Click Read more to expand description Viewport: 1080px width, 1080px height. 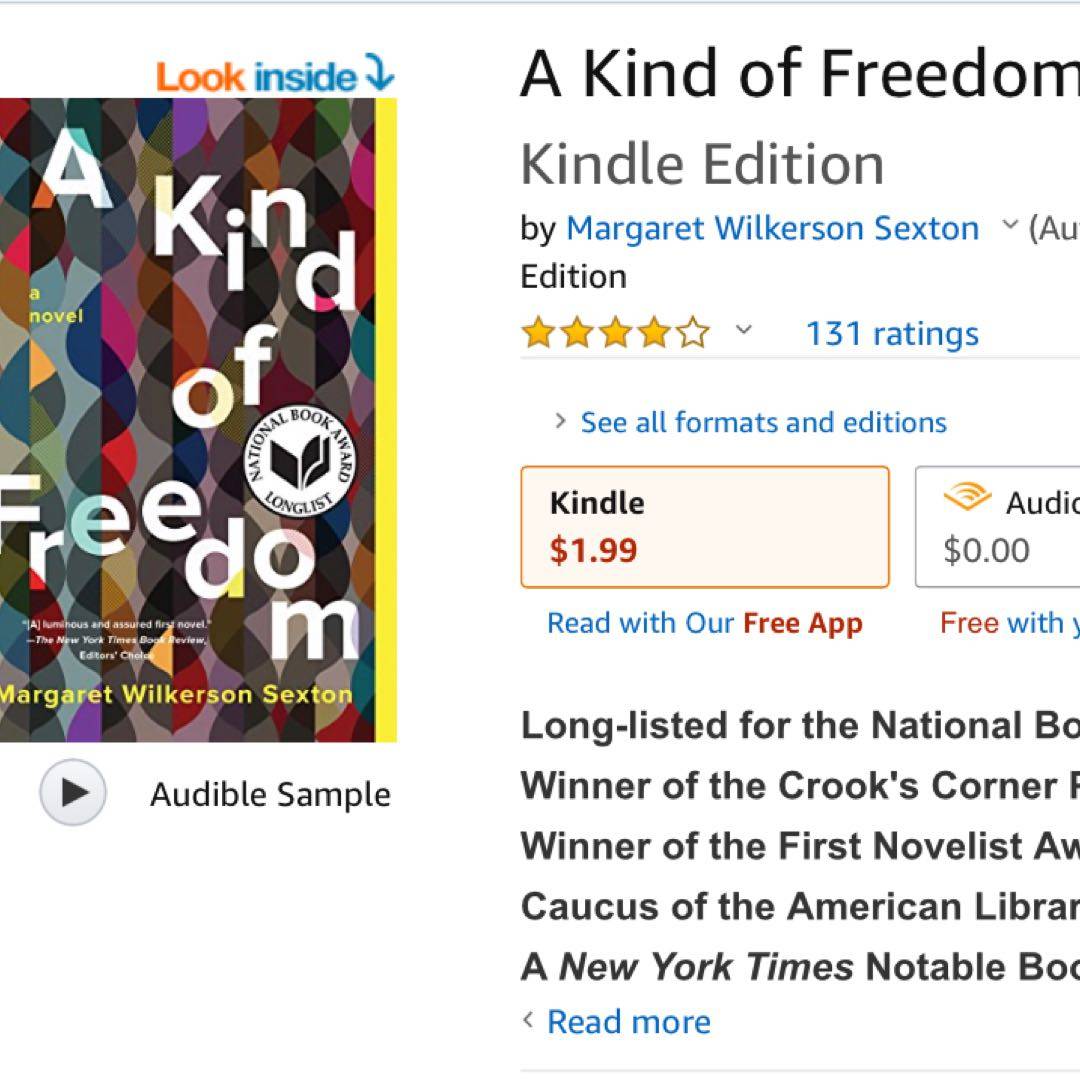(629, 1021)
